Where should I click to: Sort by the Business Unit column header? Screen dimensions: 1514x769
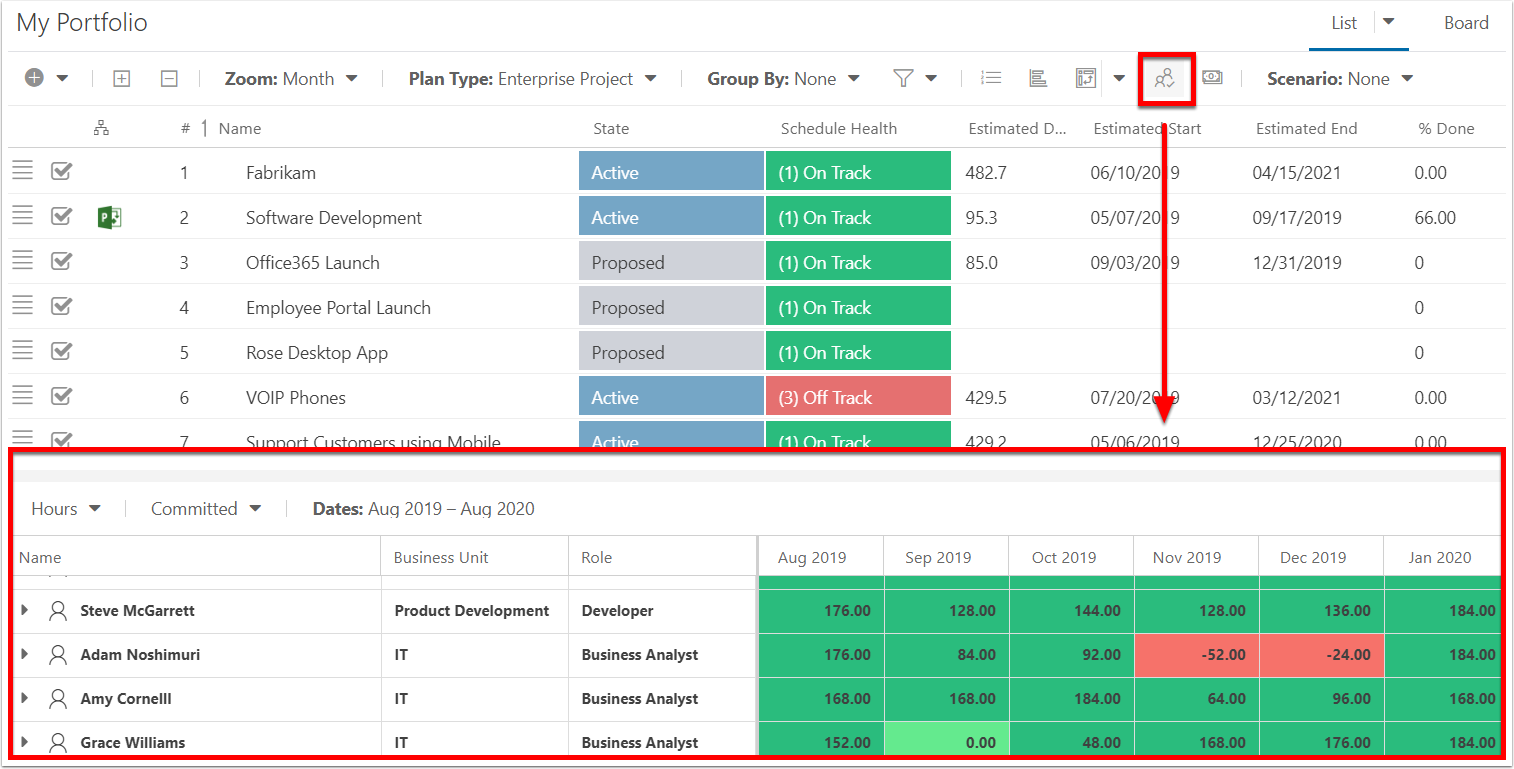click(x=441, y=558)
